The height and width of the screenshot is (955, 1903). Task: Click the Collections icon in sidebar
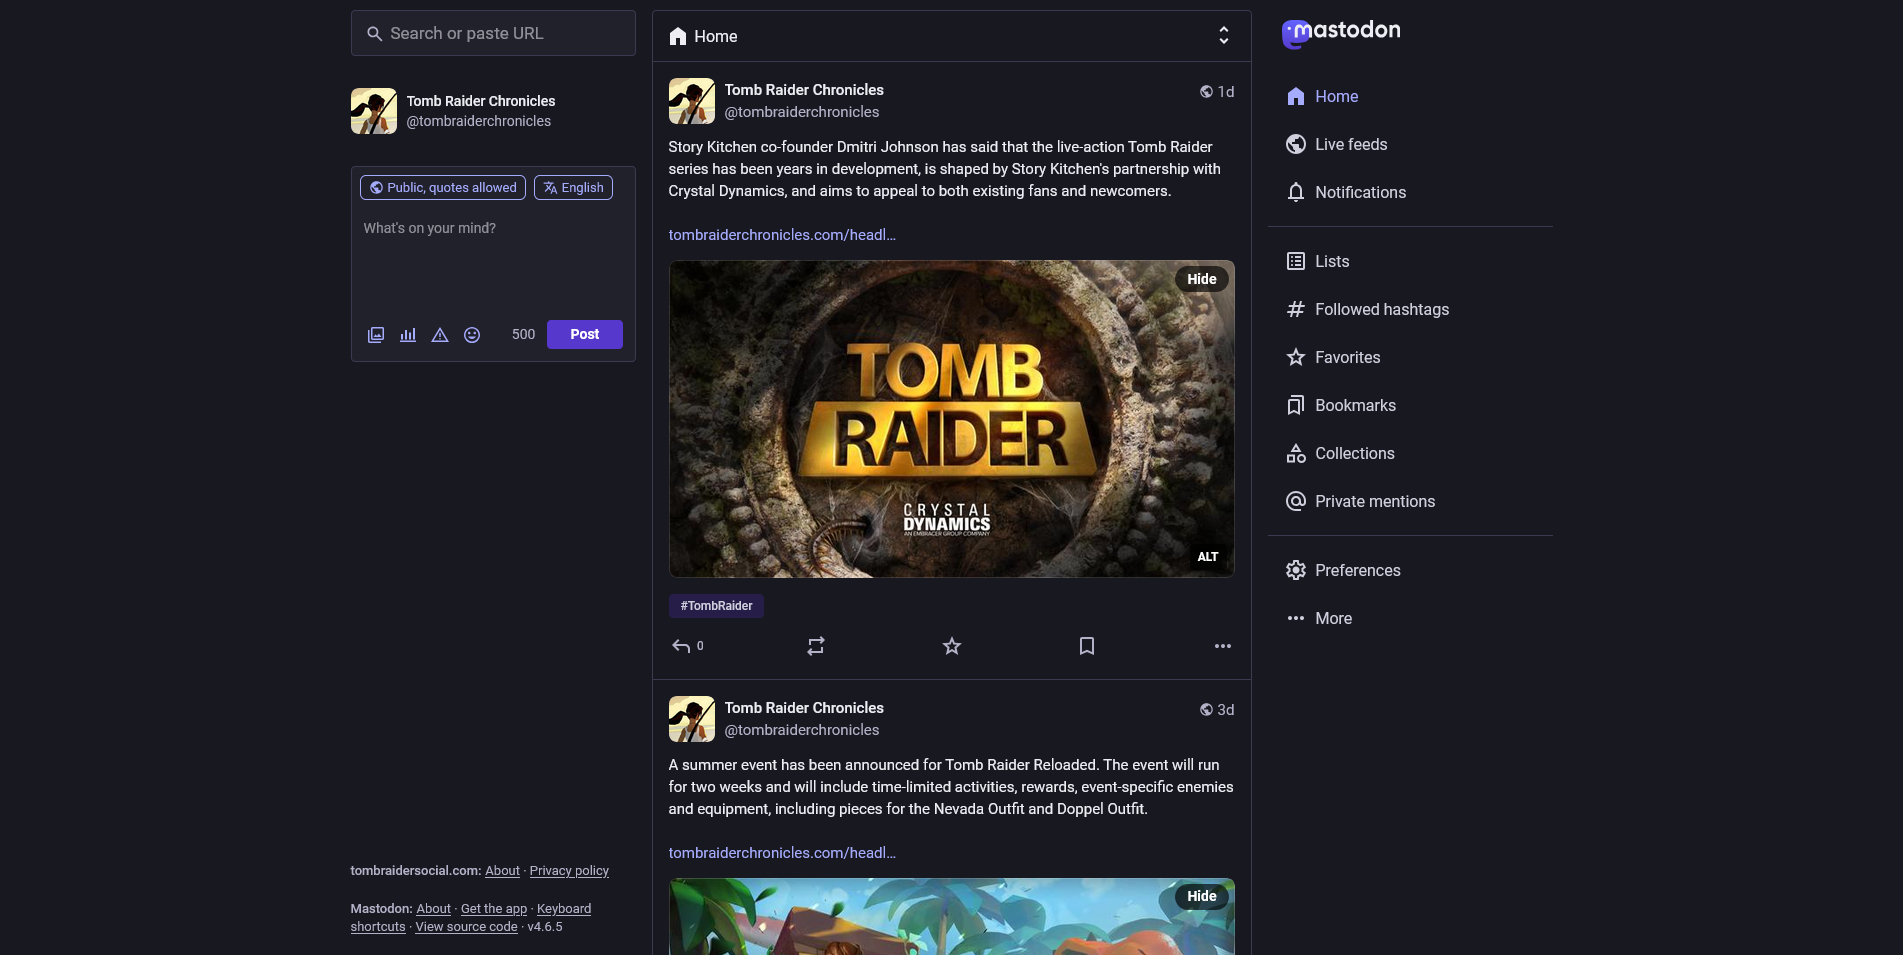[x=1296, y=453]
